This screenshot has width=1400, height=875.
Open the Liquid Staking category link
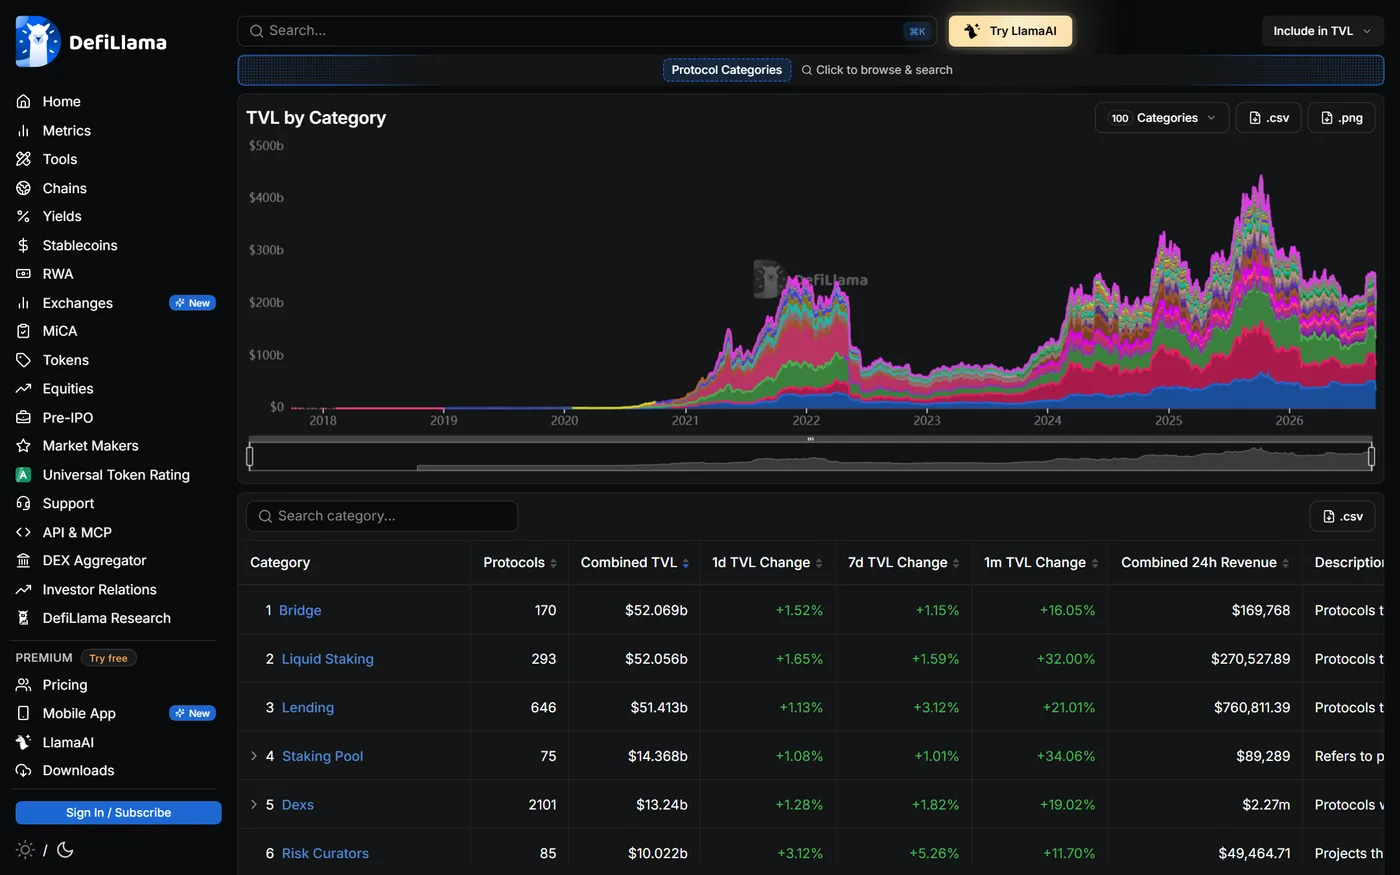tap(328, 659)
